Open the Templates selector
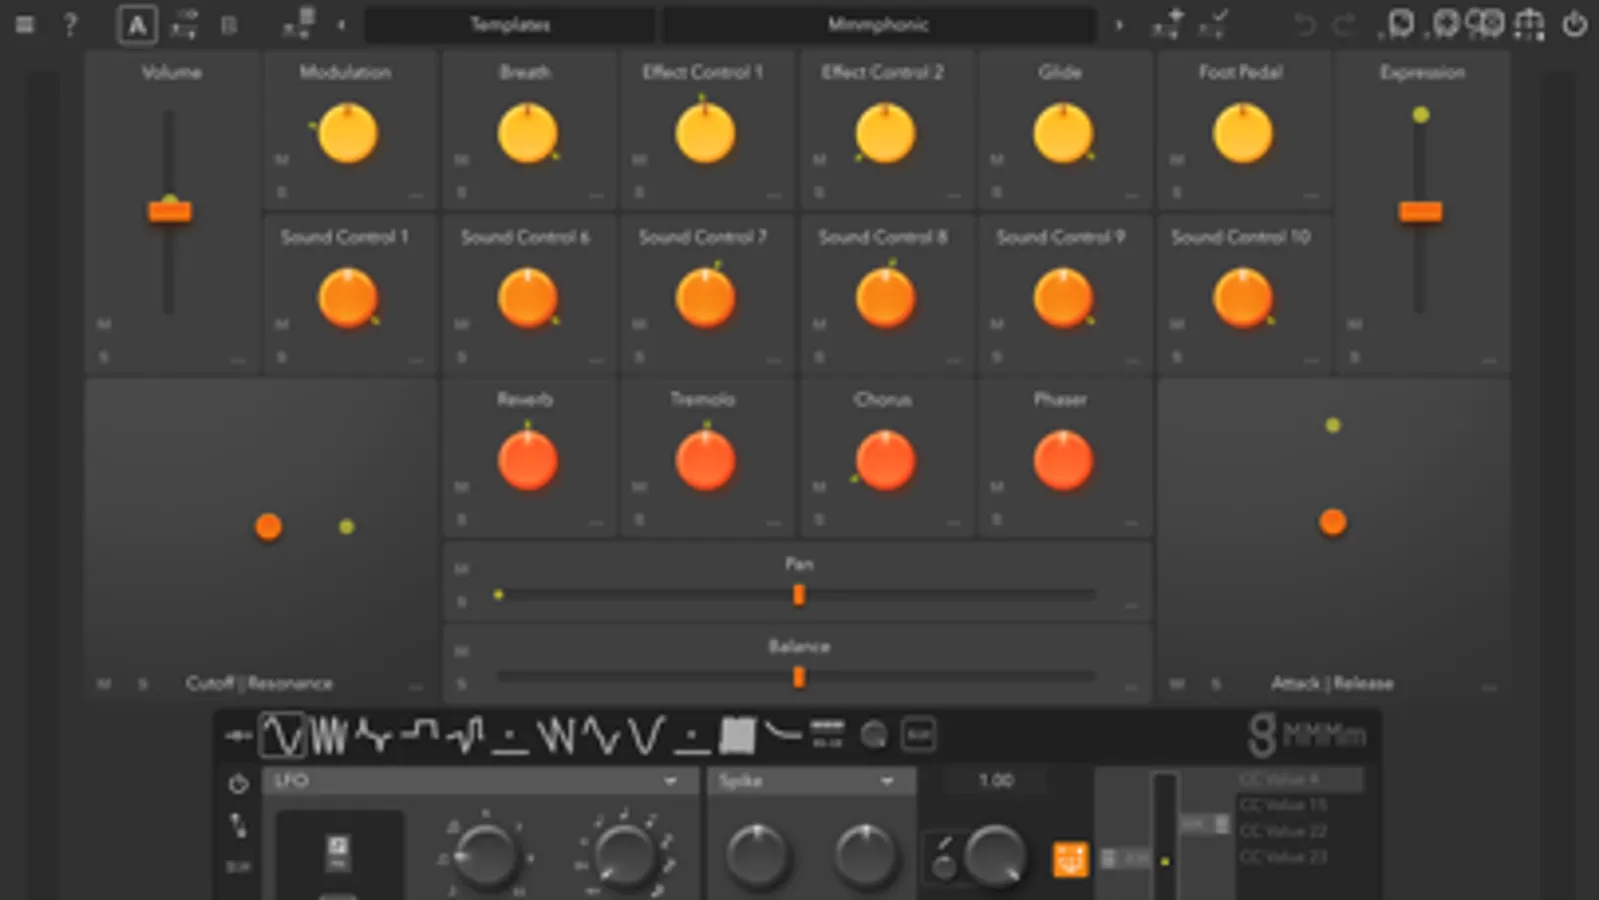 [510, 25]
